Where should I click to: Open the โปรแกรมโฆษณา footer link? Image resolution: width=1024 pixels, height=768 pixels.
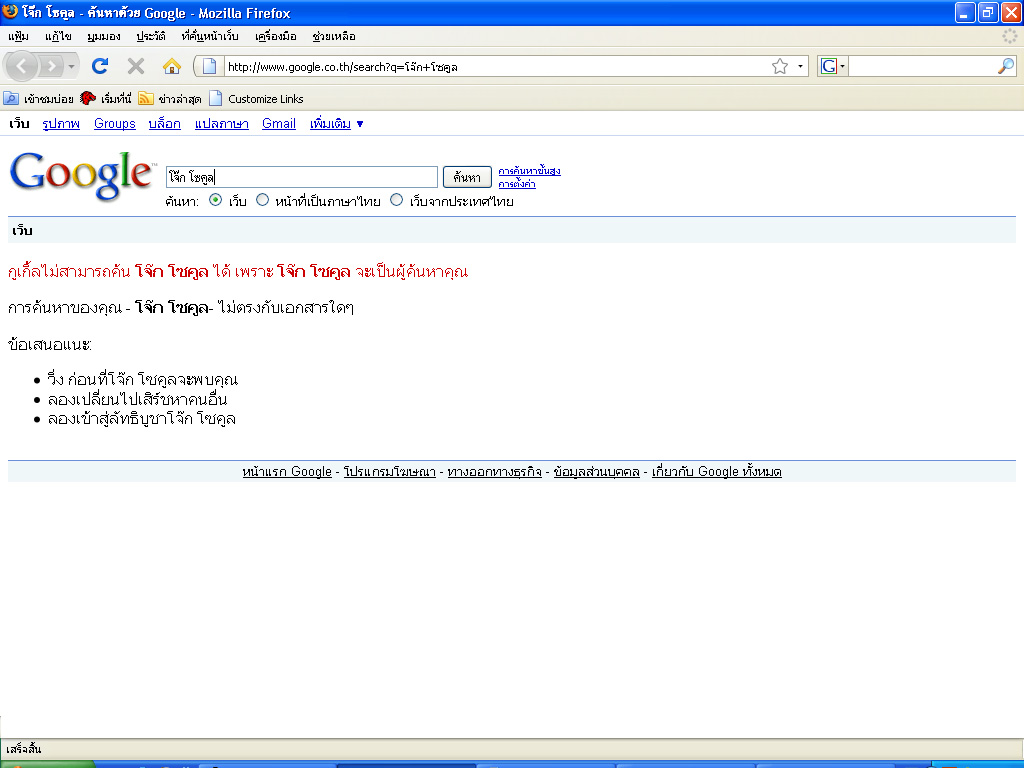pos(390,472)
